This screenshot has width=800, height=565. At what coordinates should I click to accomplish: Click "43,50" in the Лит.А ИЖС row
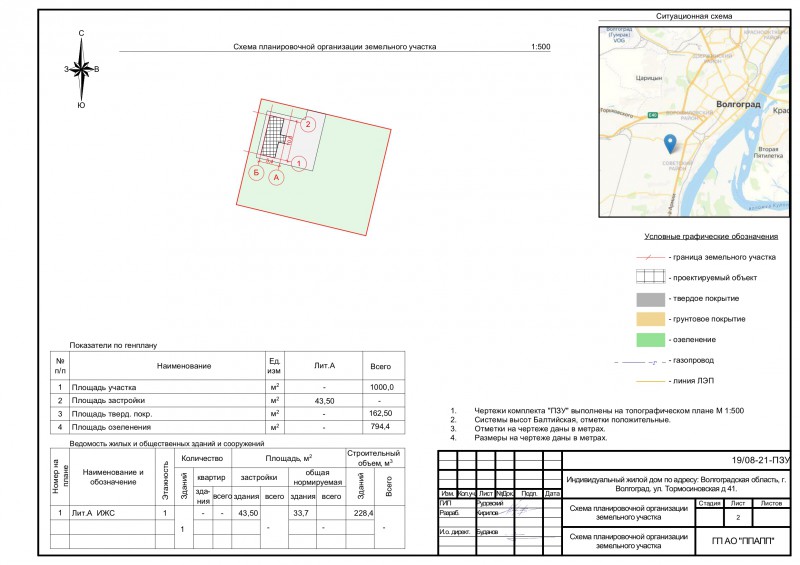click(x=248, y=513)
